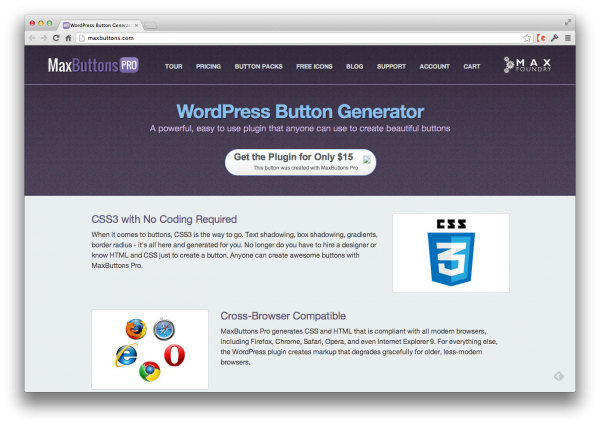The image size is (600, 426).
Task: Focus the maxbuttons.com address bar
Action: 300,38
